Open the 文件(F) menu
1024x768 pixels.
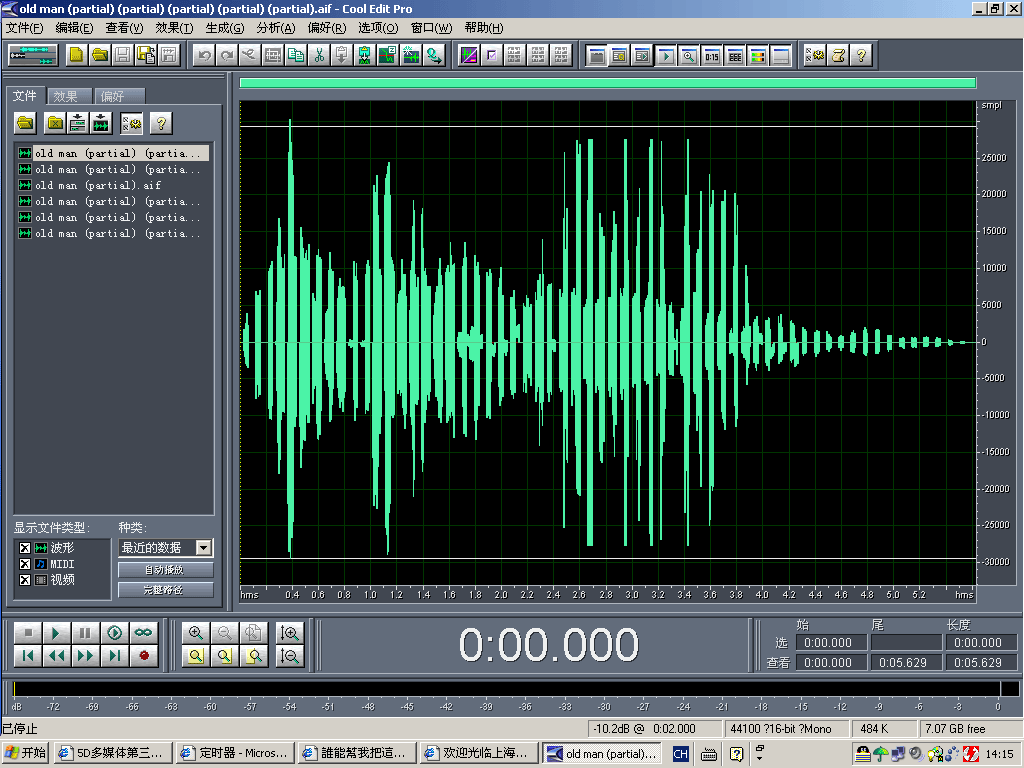pos(24,27)
